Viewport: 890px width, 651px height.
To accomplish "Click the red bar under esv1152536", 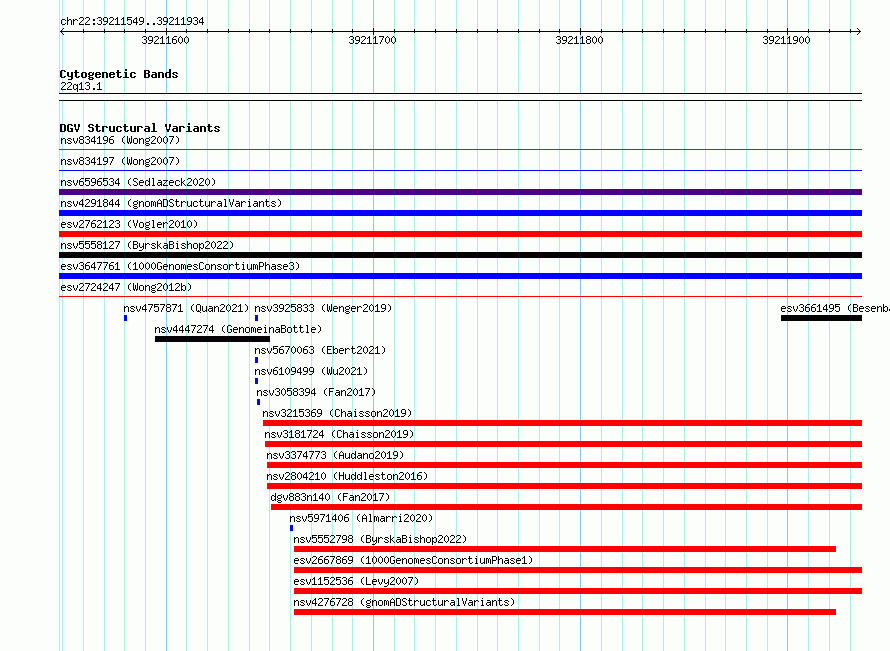I will [x=578, y=591].
